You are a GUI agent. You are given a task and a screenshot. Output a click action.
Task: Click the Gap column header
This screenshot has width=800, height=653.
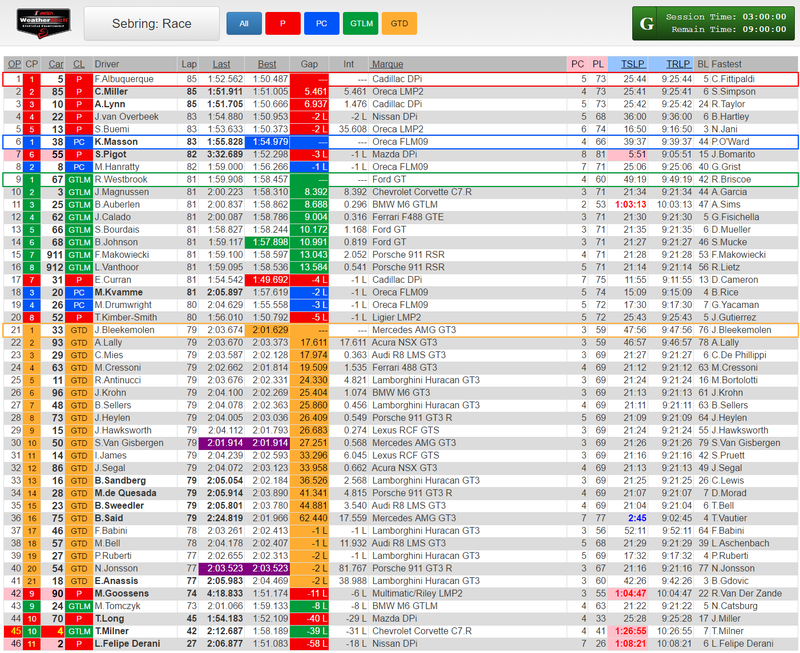click(x=309, y=64)
